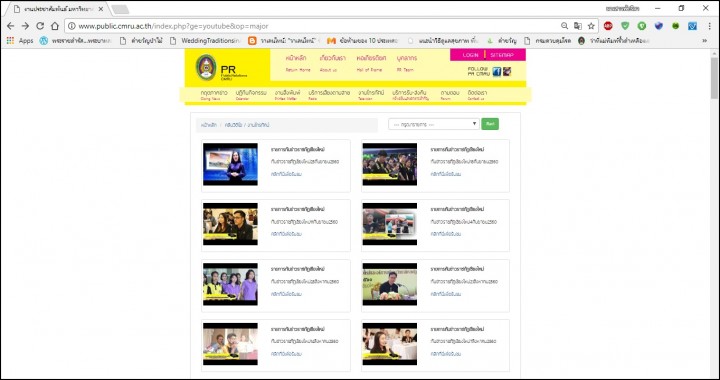Open the orange M bookmark
The image size is (720, 380).
click(362, 41)
